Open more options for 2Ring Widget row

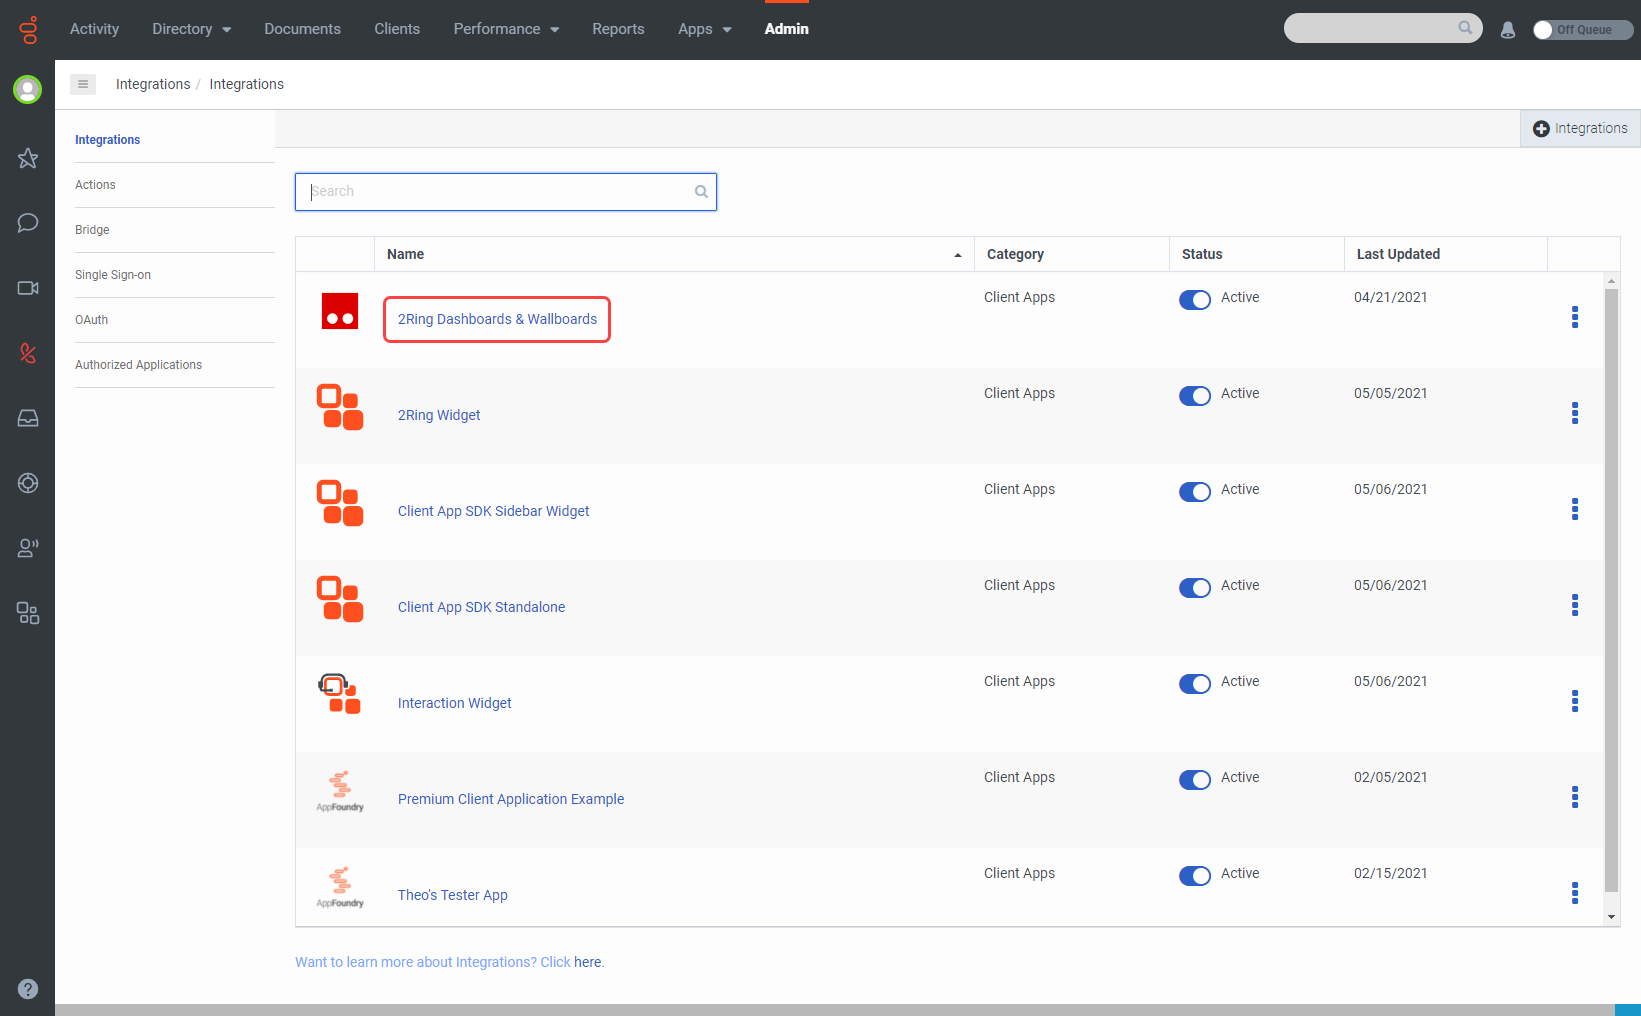click(1575, 413)
